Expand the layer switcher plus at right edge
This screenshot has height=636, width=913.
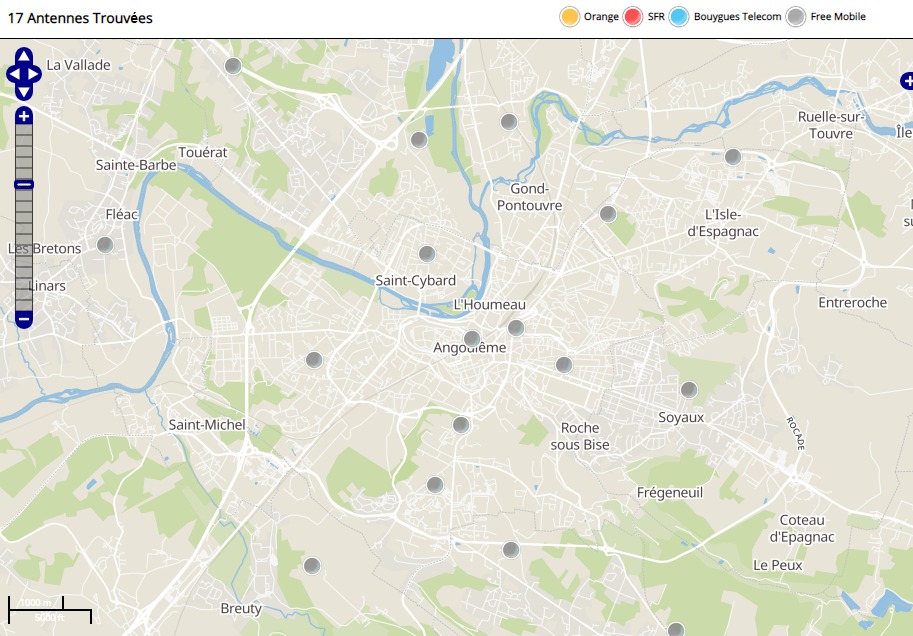click(906, 81)
